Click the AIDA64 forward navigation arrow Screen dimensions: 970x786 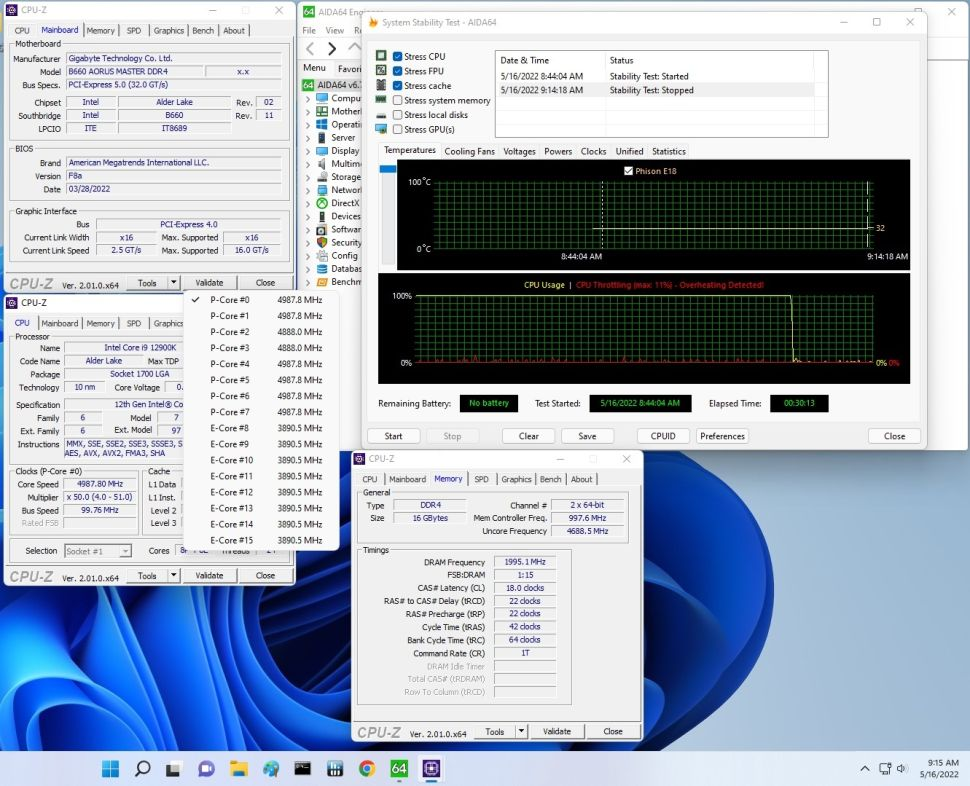[333, 49]
